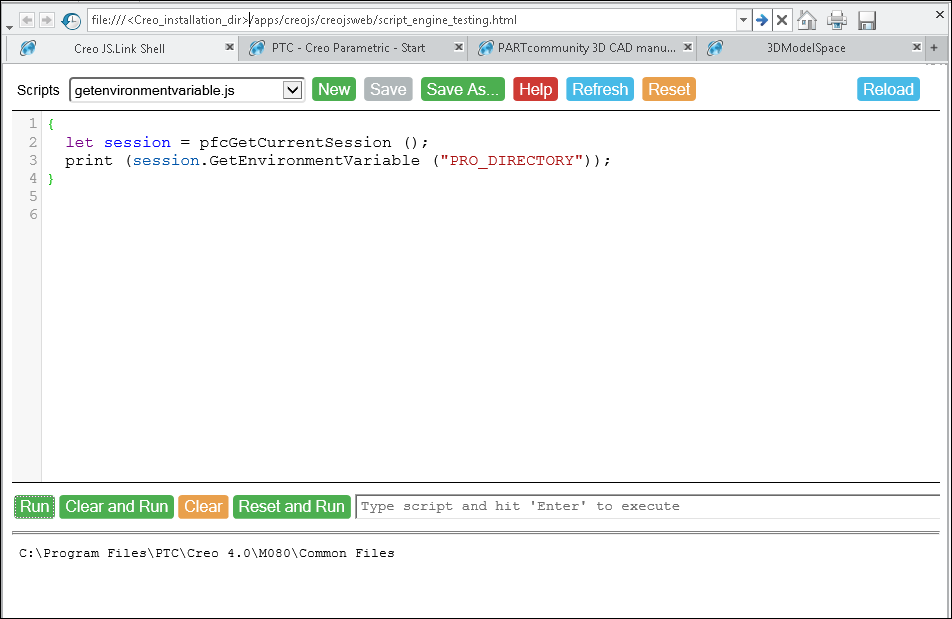Save page using the floppy disk icon

[x=867, y=20]
